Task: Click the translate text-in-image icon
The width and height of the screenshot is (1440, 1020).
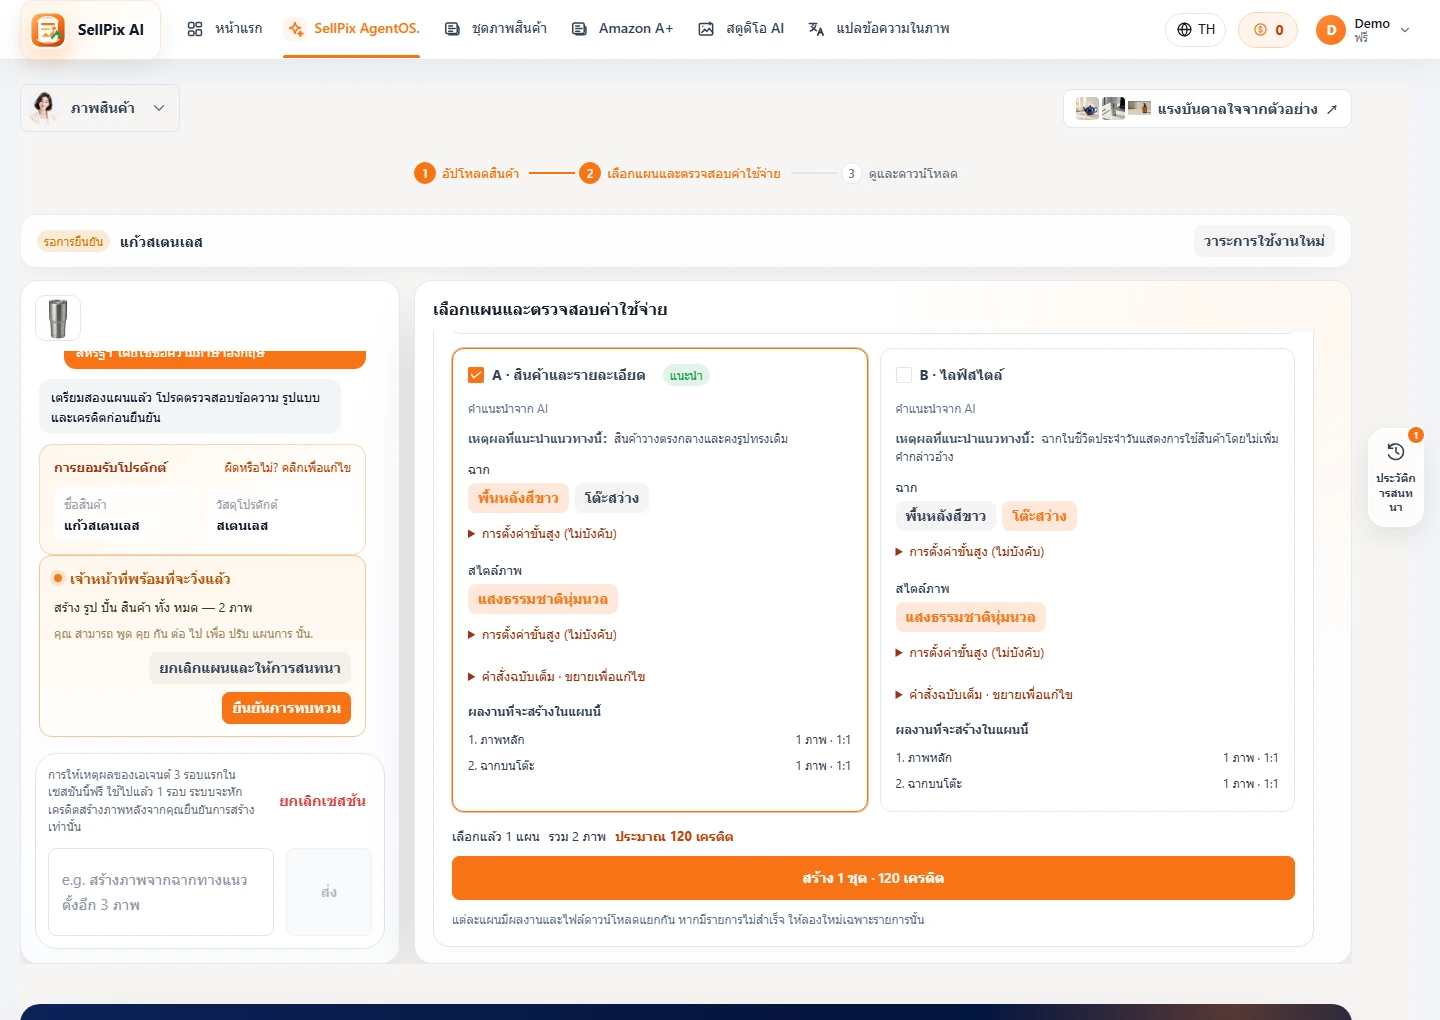Action: click(x=816, y=29)
